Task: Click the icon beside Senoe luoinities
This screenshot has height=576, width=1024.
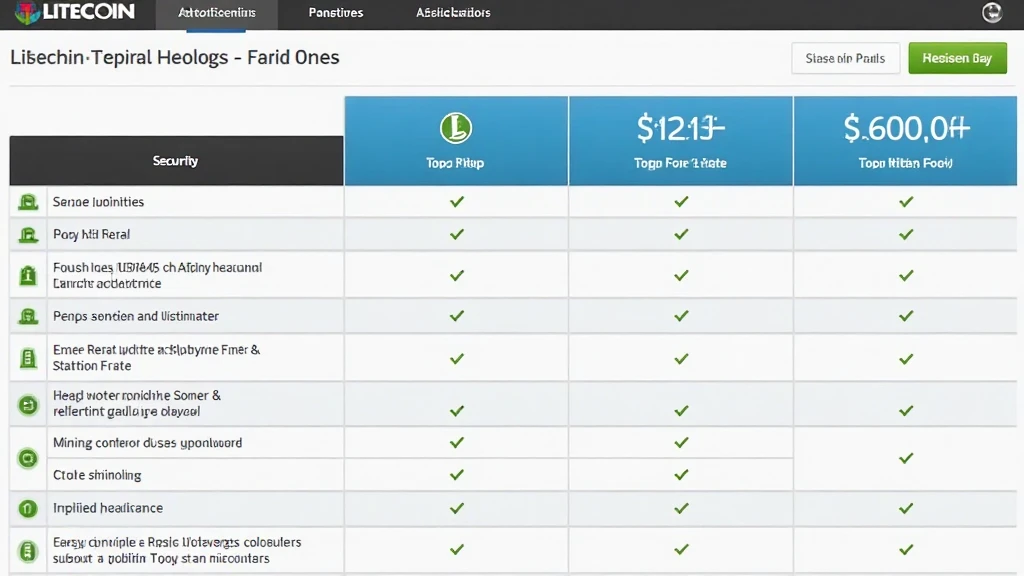Action: (28, 202)
